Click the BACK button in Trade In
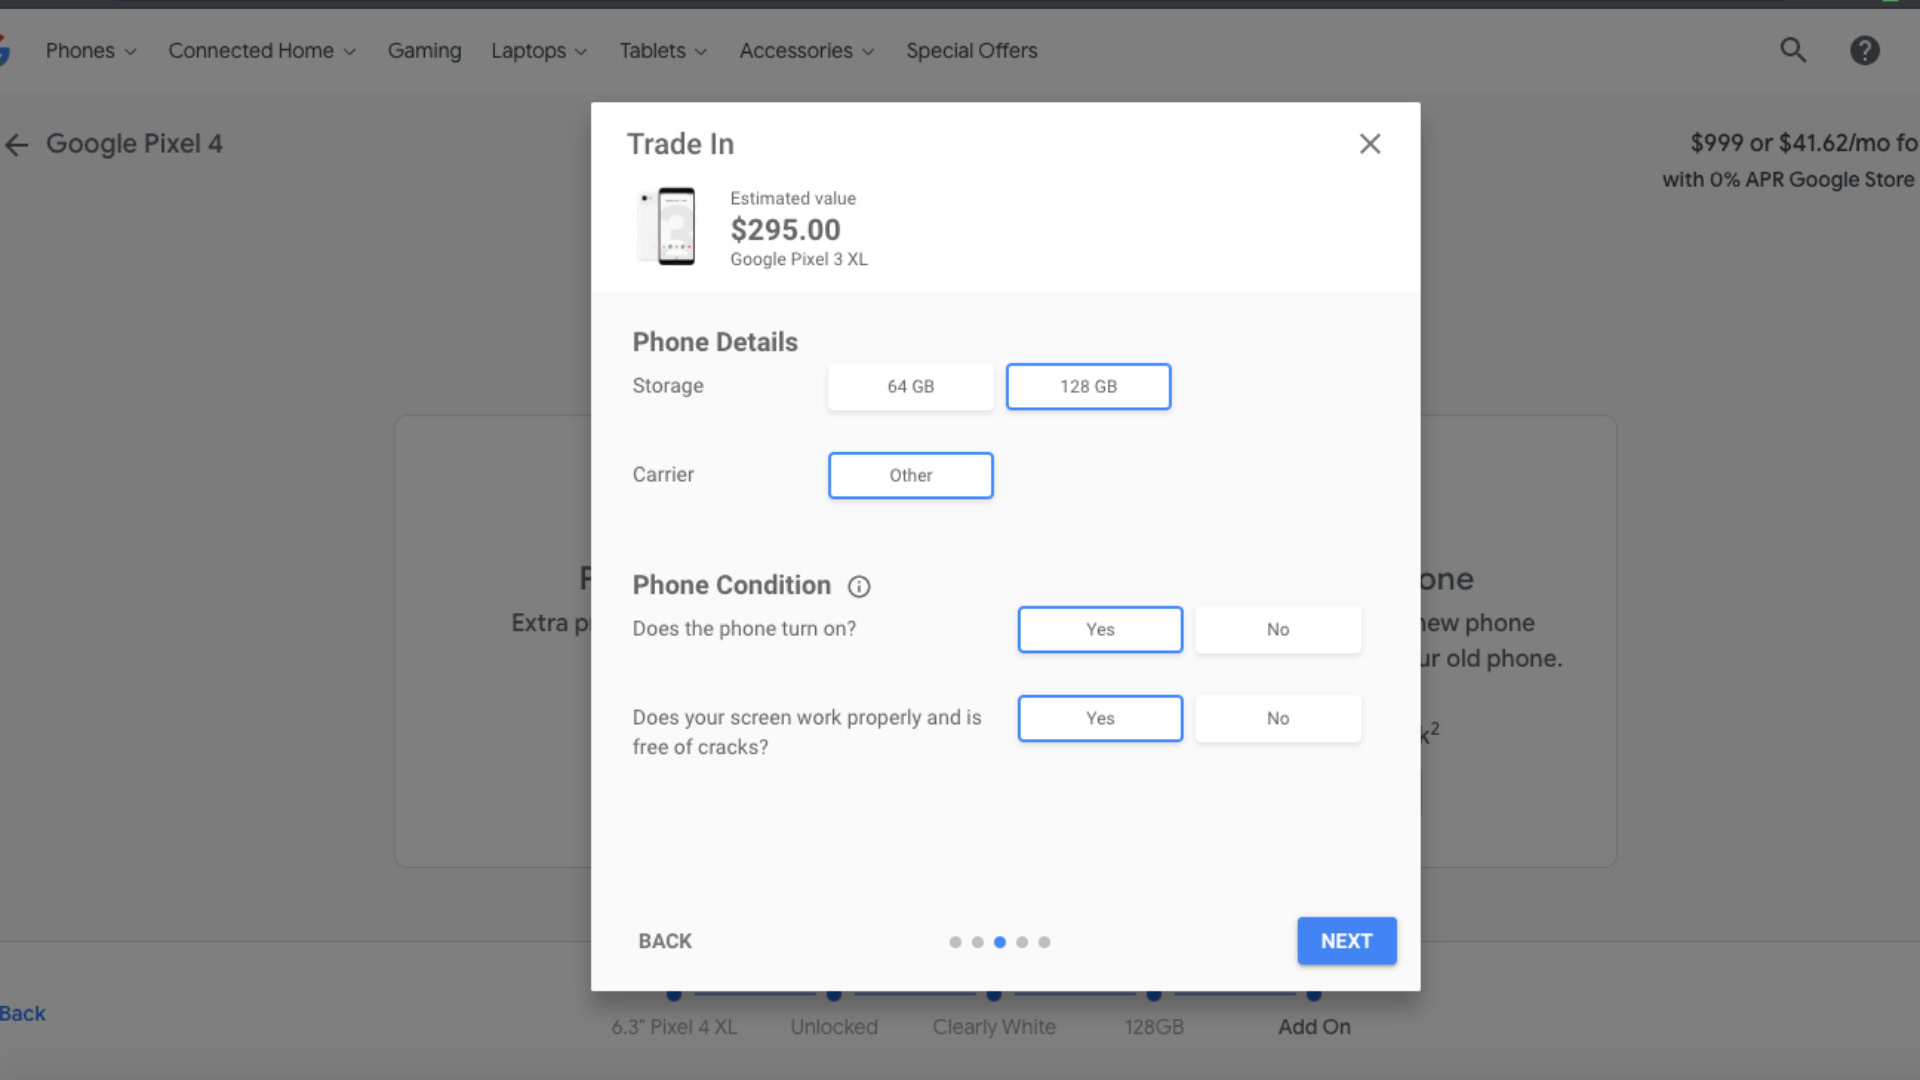This screenshot has width=1920, height=1080. (665, 940)
